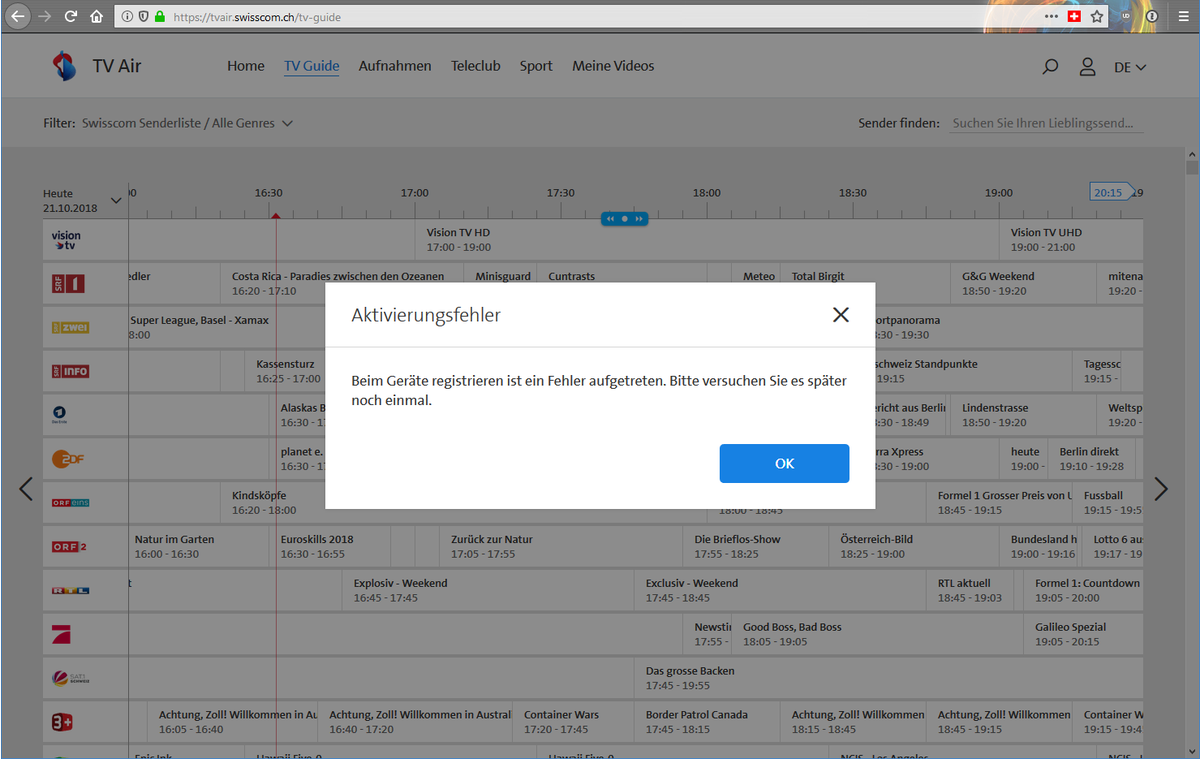Screen dimensions: 1200x759
Task: Open the site information icon in address bar
Action: point(126,16)
